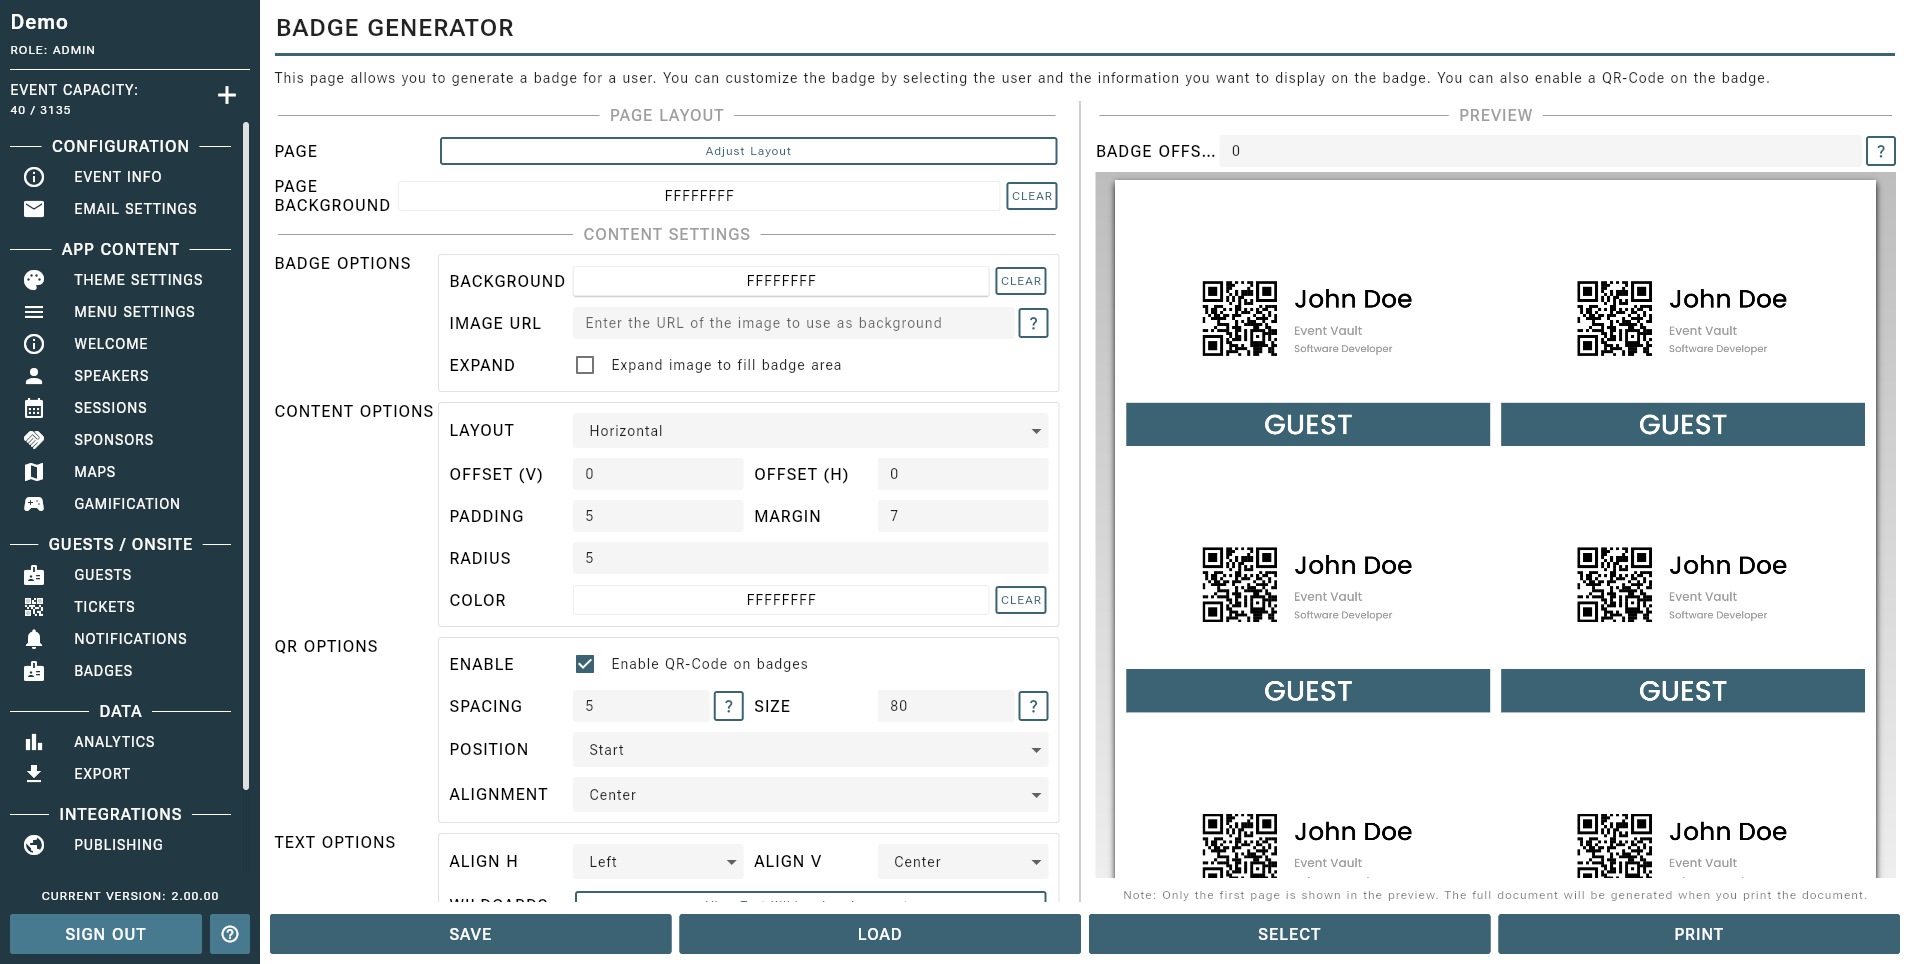Click the plus icon beside Event Capacity
This screenshot has width=1910, height=964.
pos(227,95)
